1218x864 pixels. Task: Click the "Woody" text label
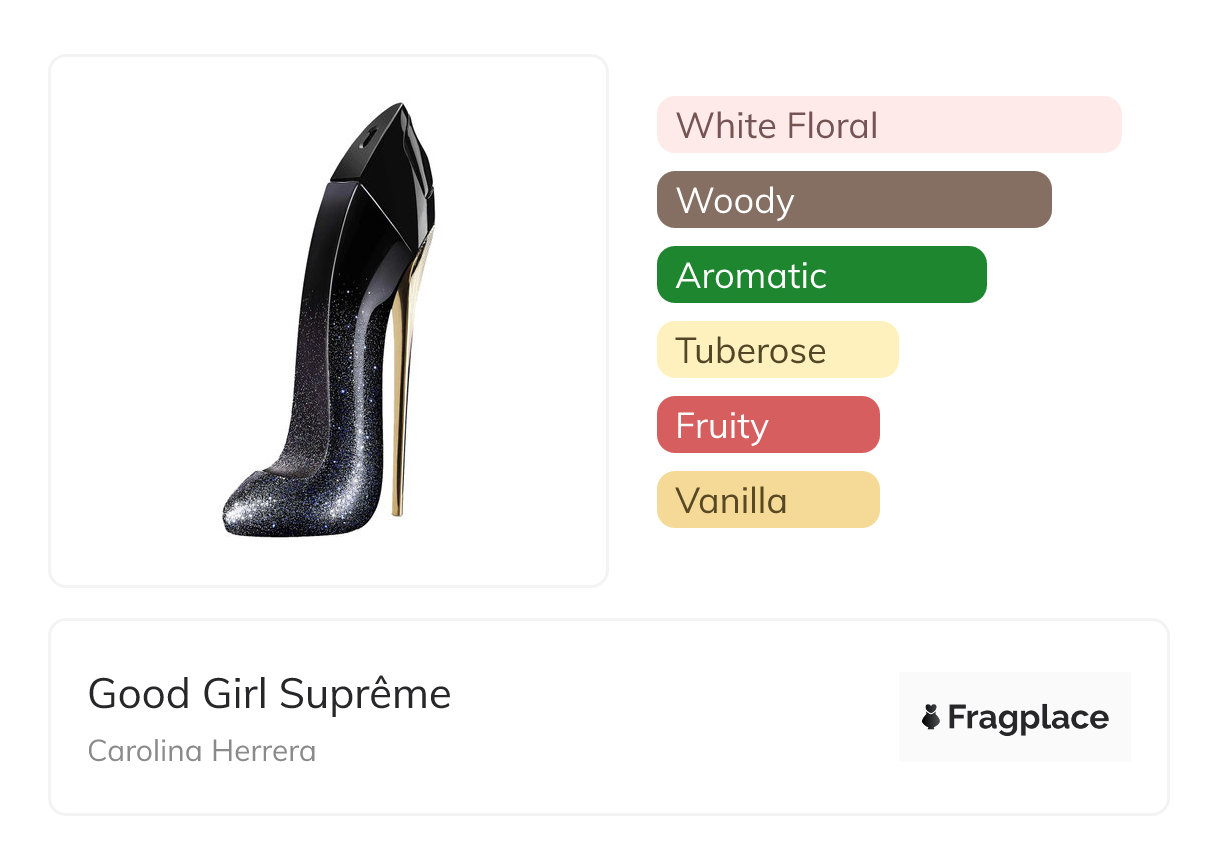pos(735,201)
